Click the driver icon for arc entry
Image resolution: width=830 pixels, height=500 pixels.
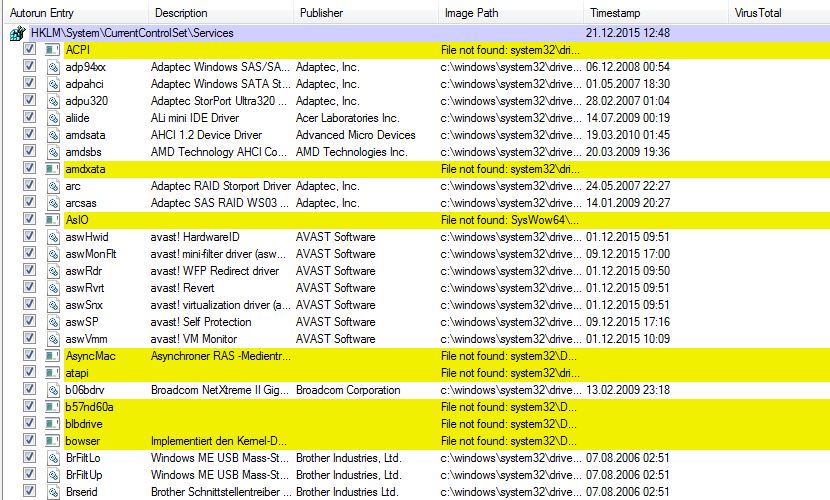(x=52, y=186)
